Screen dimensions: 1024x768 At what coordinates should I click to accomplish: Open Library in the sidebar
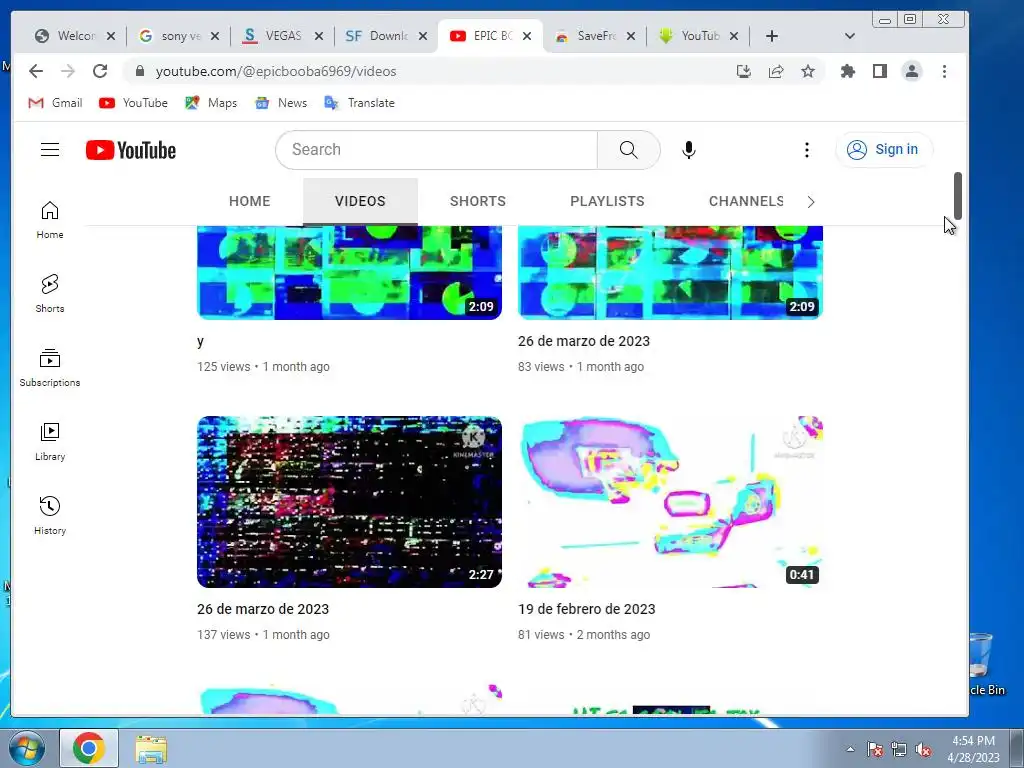click(50, 441)
